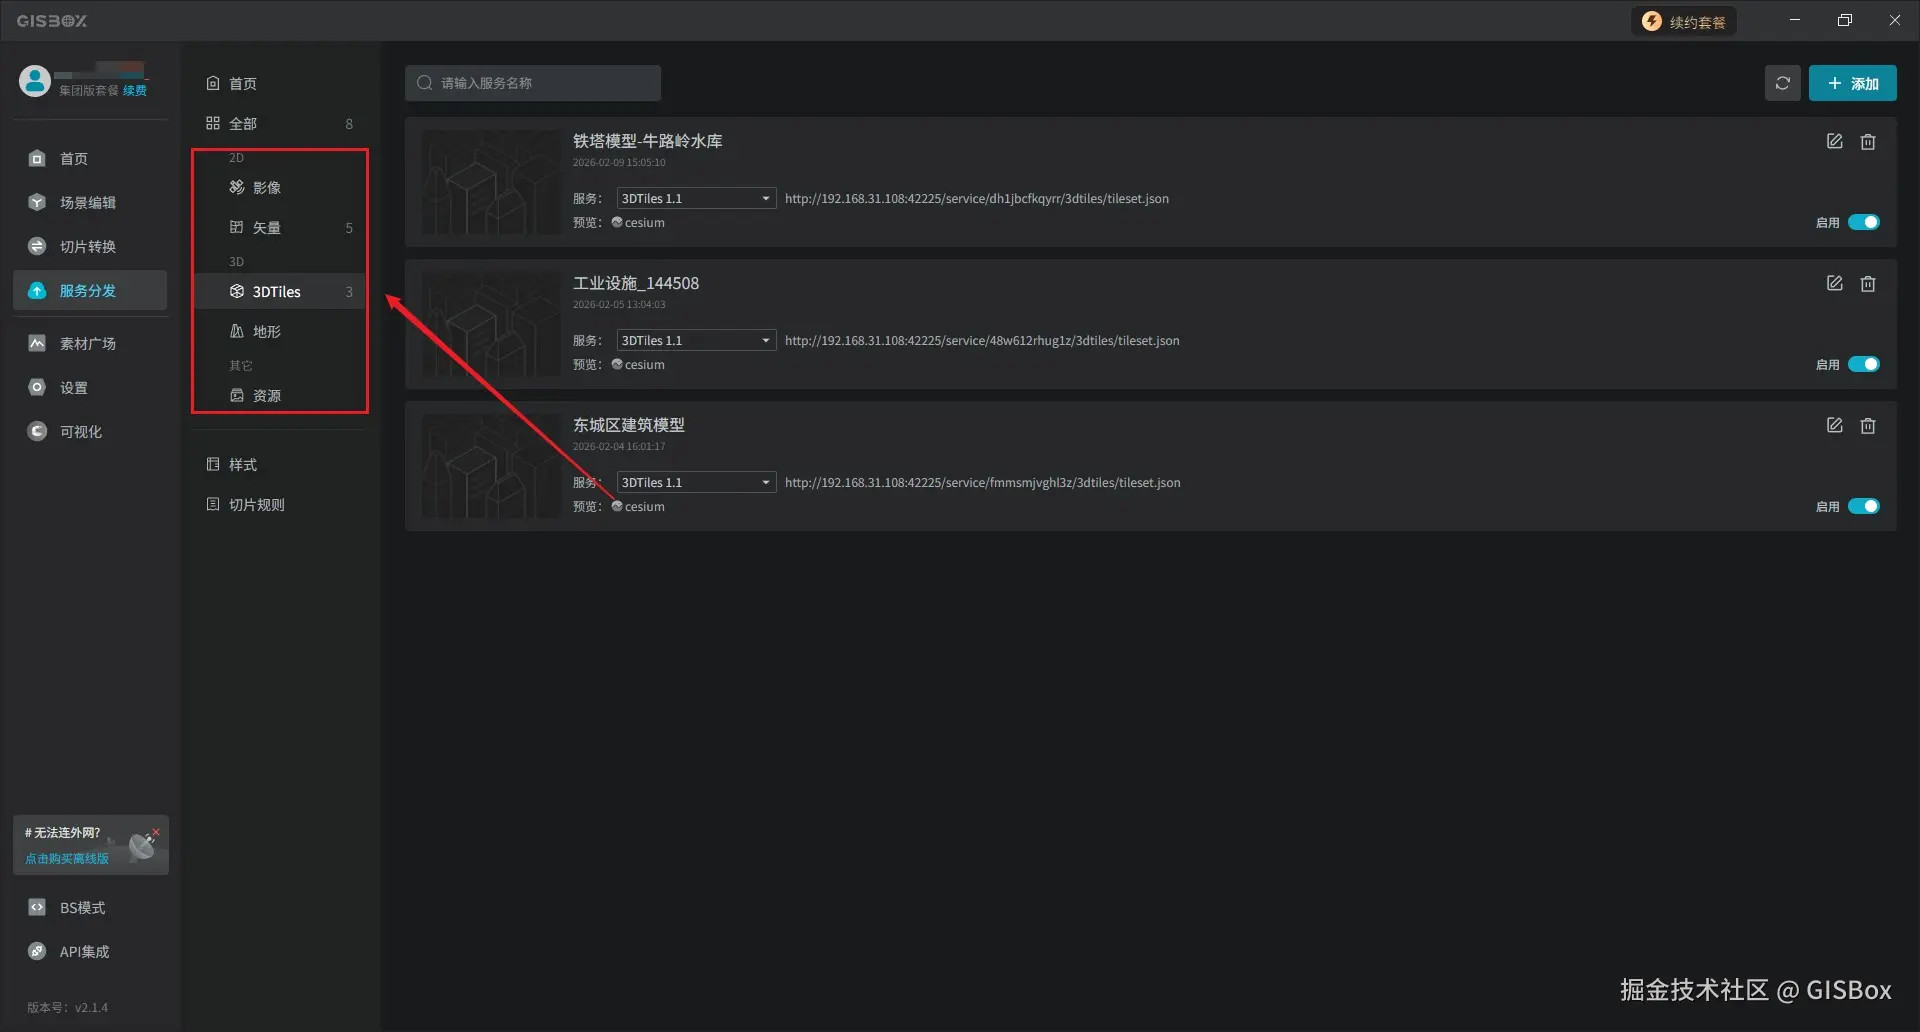Open the 场景编辑 panel in sidebar
Viewport: 1920px width, 1032px height.
point(85,202)
